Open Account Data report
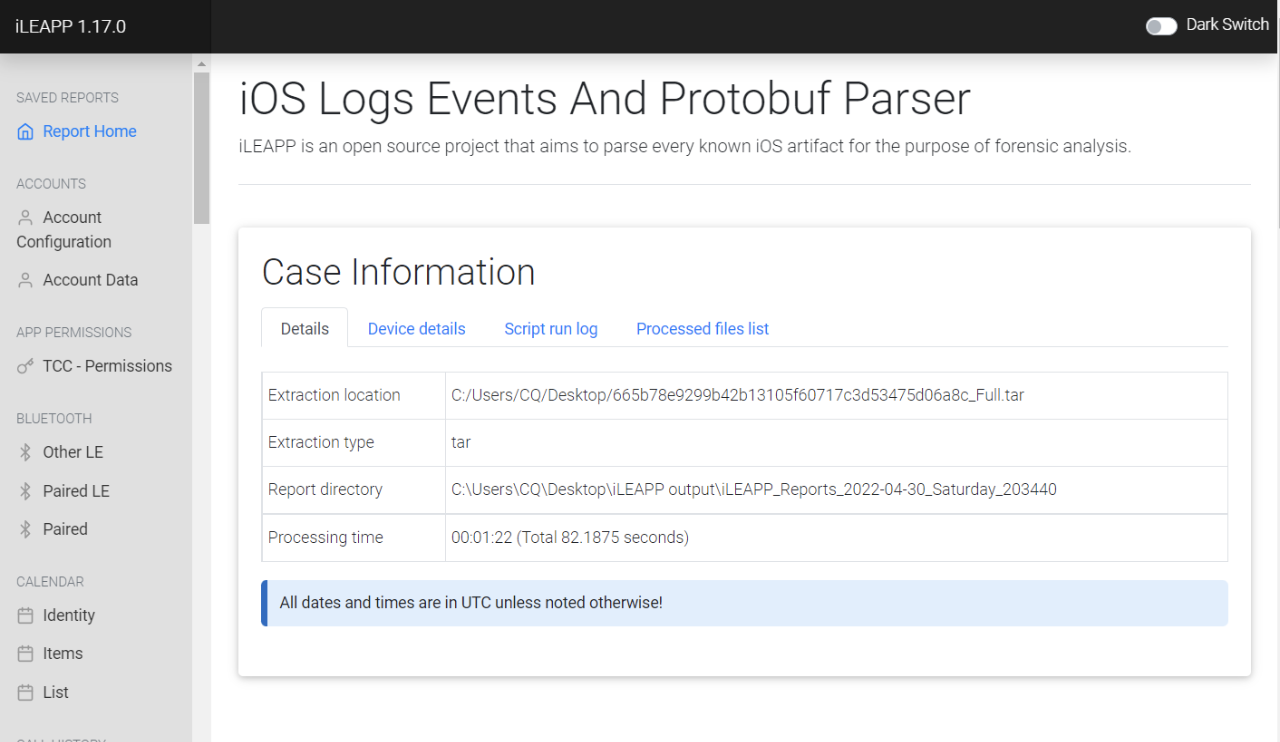The image size is (1280, 742). coord(90,281)
